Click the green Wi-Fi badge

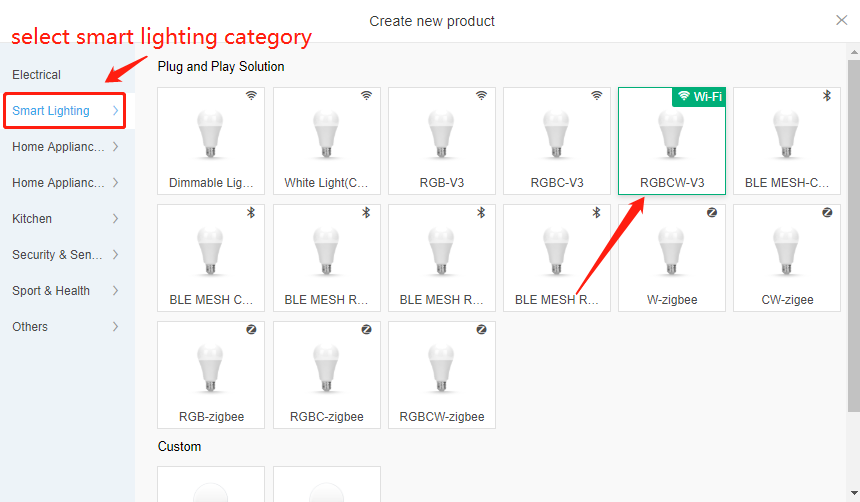[x=699, y=97]
